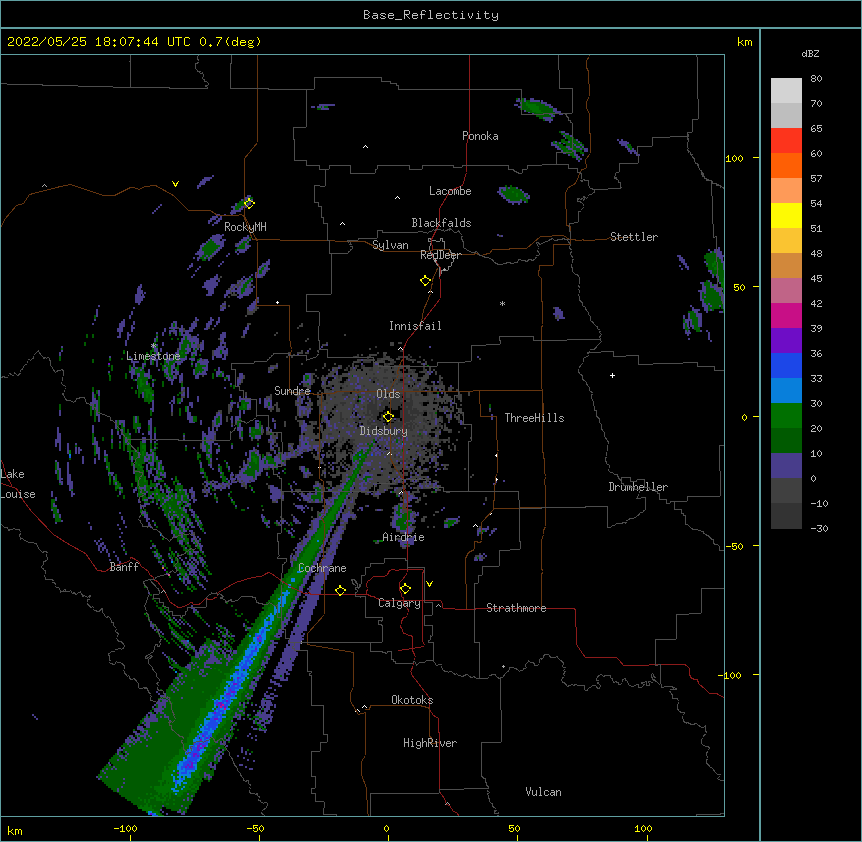Click the yellow V marker northwest of RockyMH
Screen dimensions: 862x842
coord(175,184)
